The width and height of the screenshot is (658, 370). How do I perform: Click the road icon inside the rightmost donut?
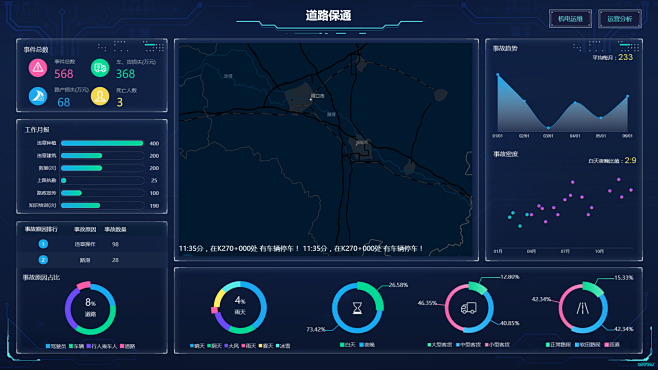click(x=582, y=308)
